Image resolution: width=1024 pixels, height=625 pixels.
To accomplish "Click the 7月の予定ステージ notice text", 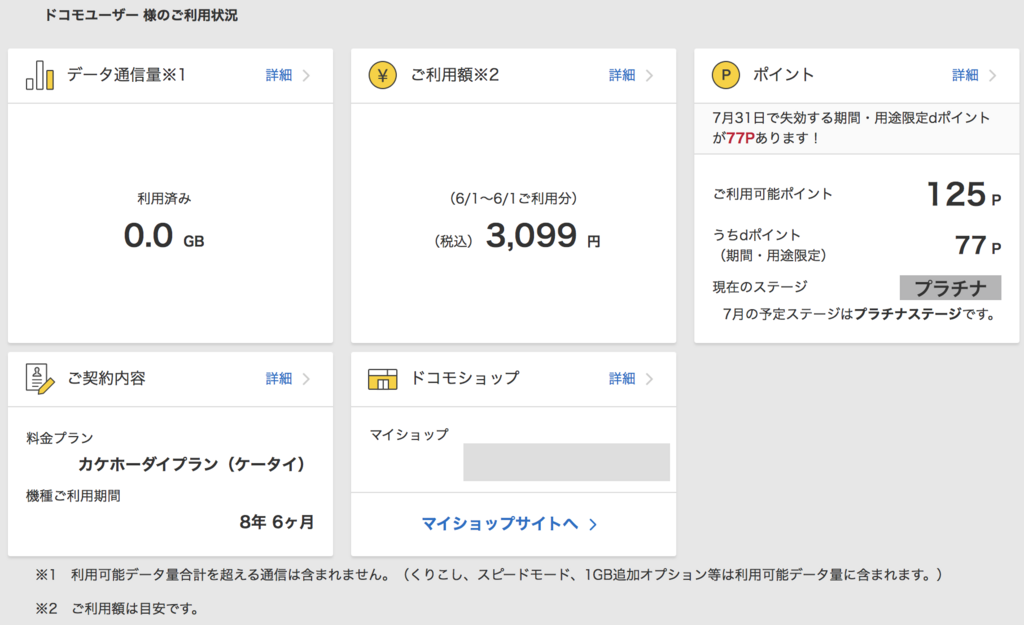I will pyautogui.click(x=861, y=314).
